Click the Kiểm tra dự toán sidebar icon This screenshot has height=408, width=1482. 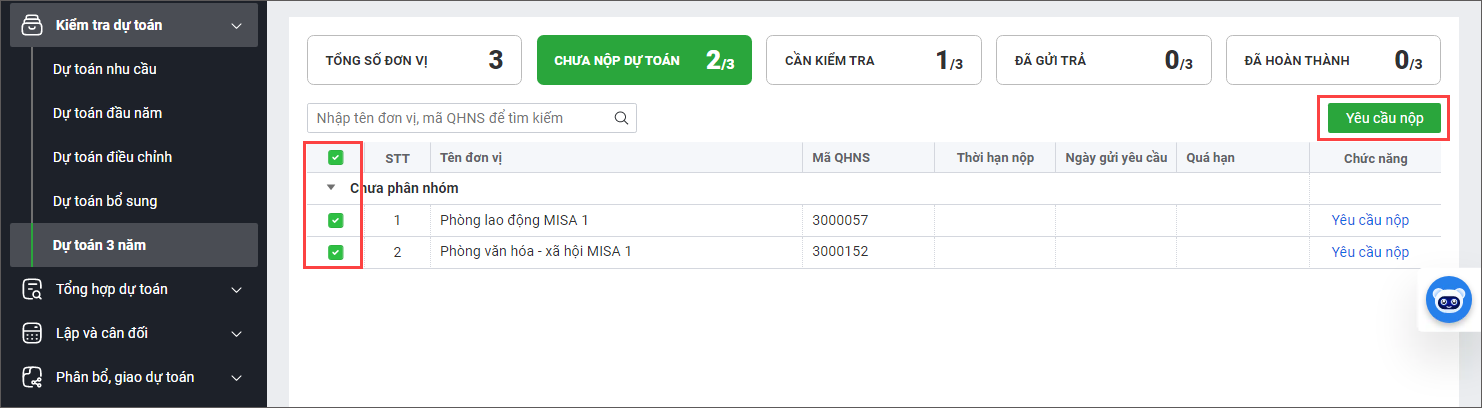[x=33, y=25]
